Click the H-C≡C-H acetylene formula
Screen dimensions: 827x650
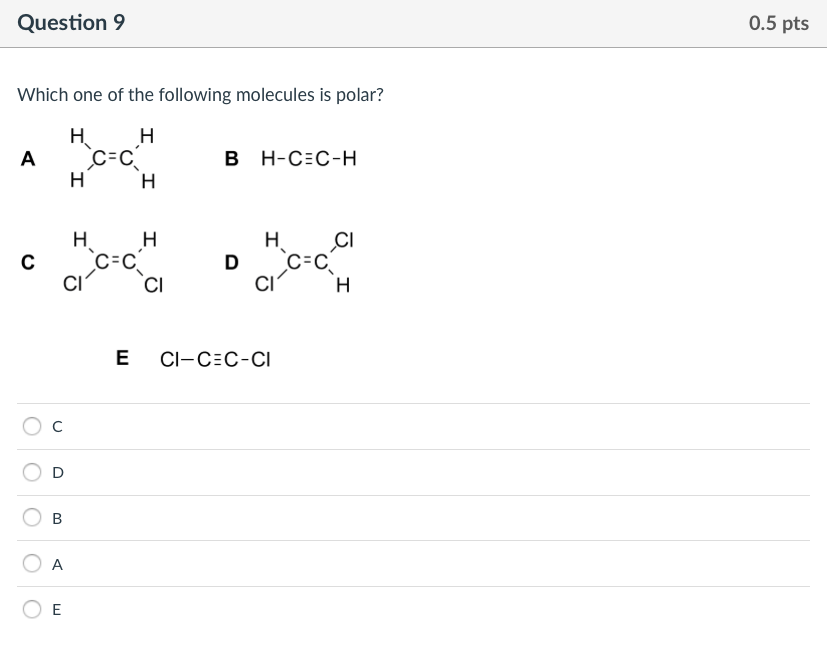(x=308, y=158)
